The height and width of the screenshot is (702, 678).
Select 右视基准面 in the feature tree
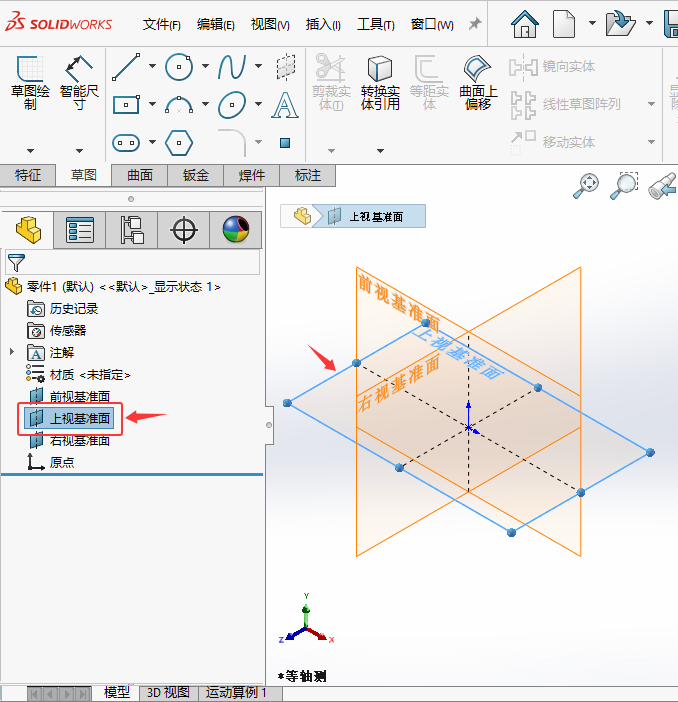[x=70, y=441]
